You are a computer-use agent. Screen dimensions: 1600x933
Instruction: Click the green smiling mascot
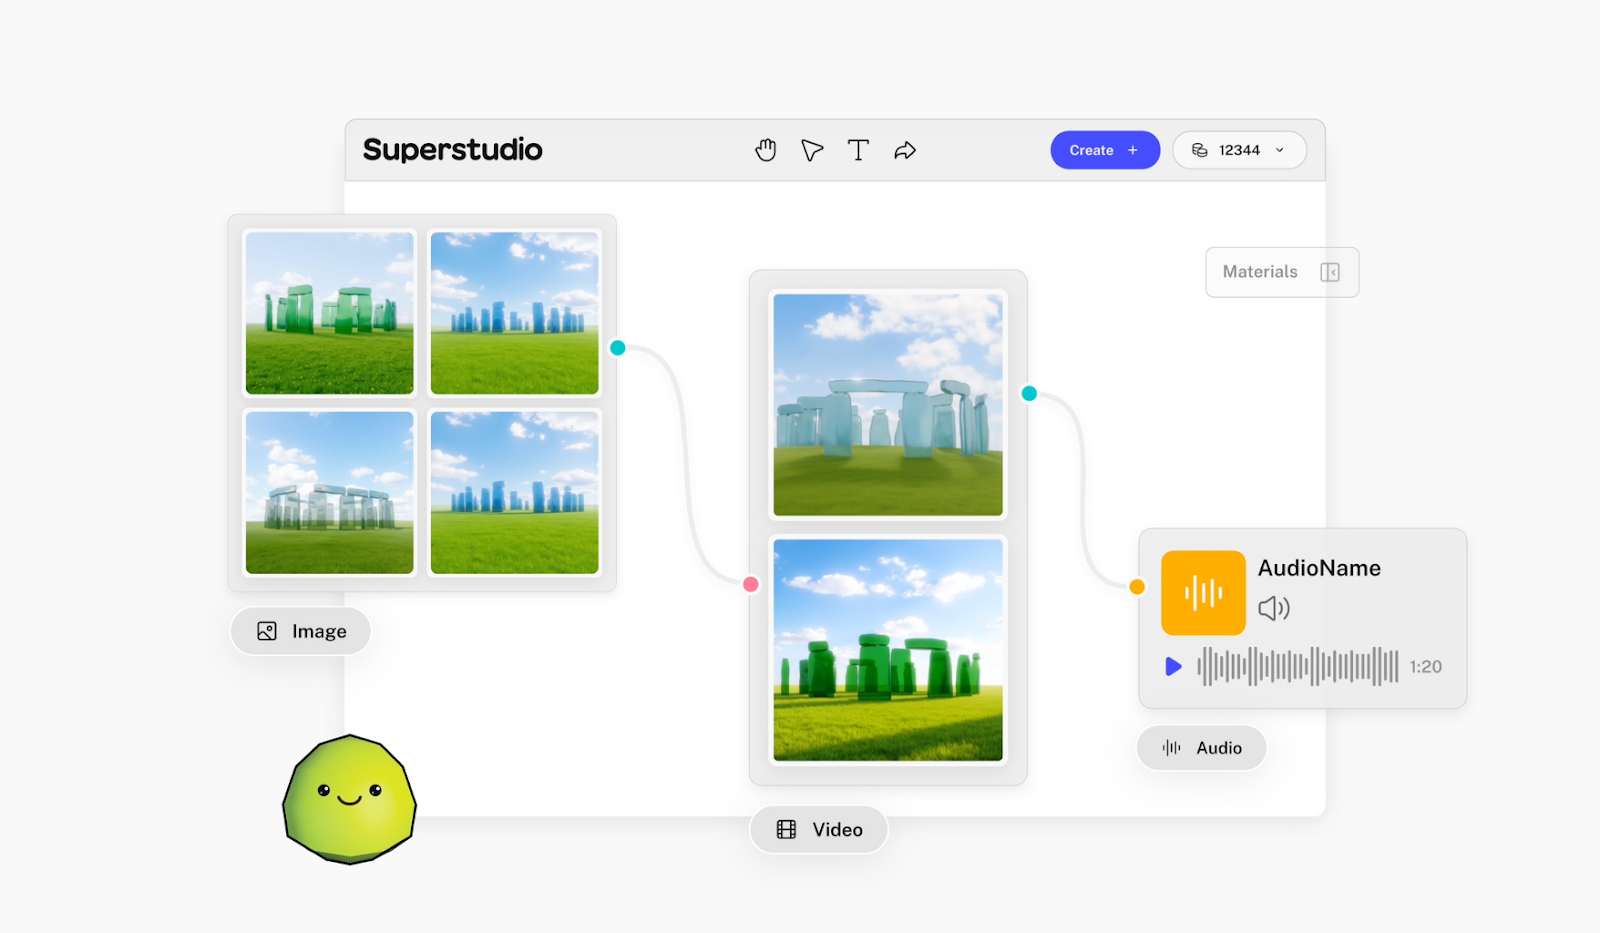(x=350, y=799)
